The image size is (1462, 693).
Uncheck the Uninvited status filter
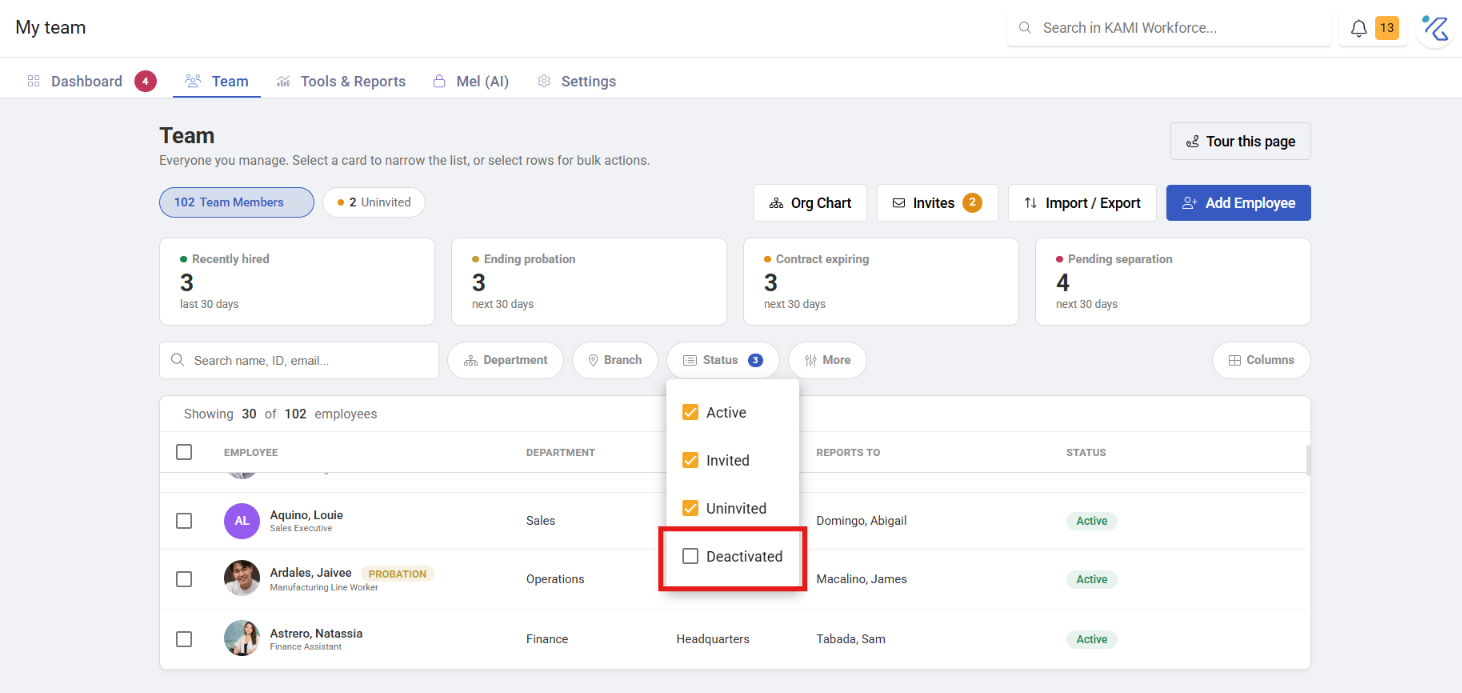[690, 508]
